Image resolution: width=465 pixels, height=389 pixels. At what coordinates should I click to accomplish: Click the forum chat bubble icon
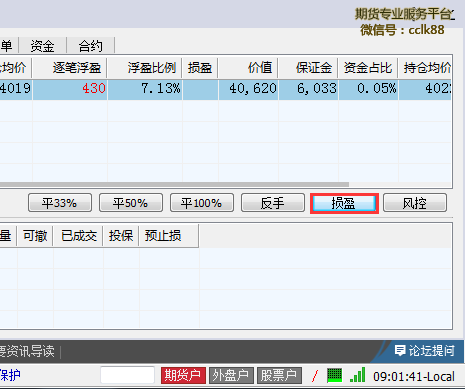coord(400,351)
